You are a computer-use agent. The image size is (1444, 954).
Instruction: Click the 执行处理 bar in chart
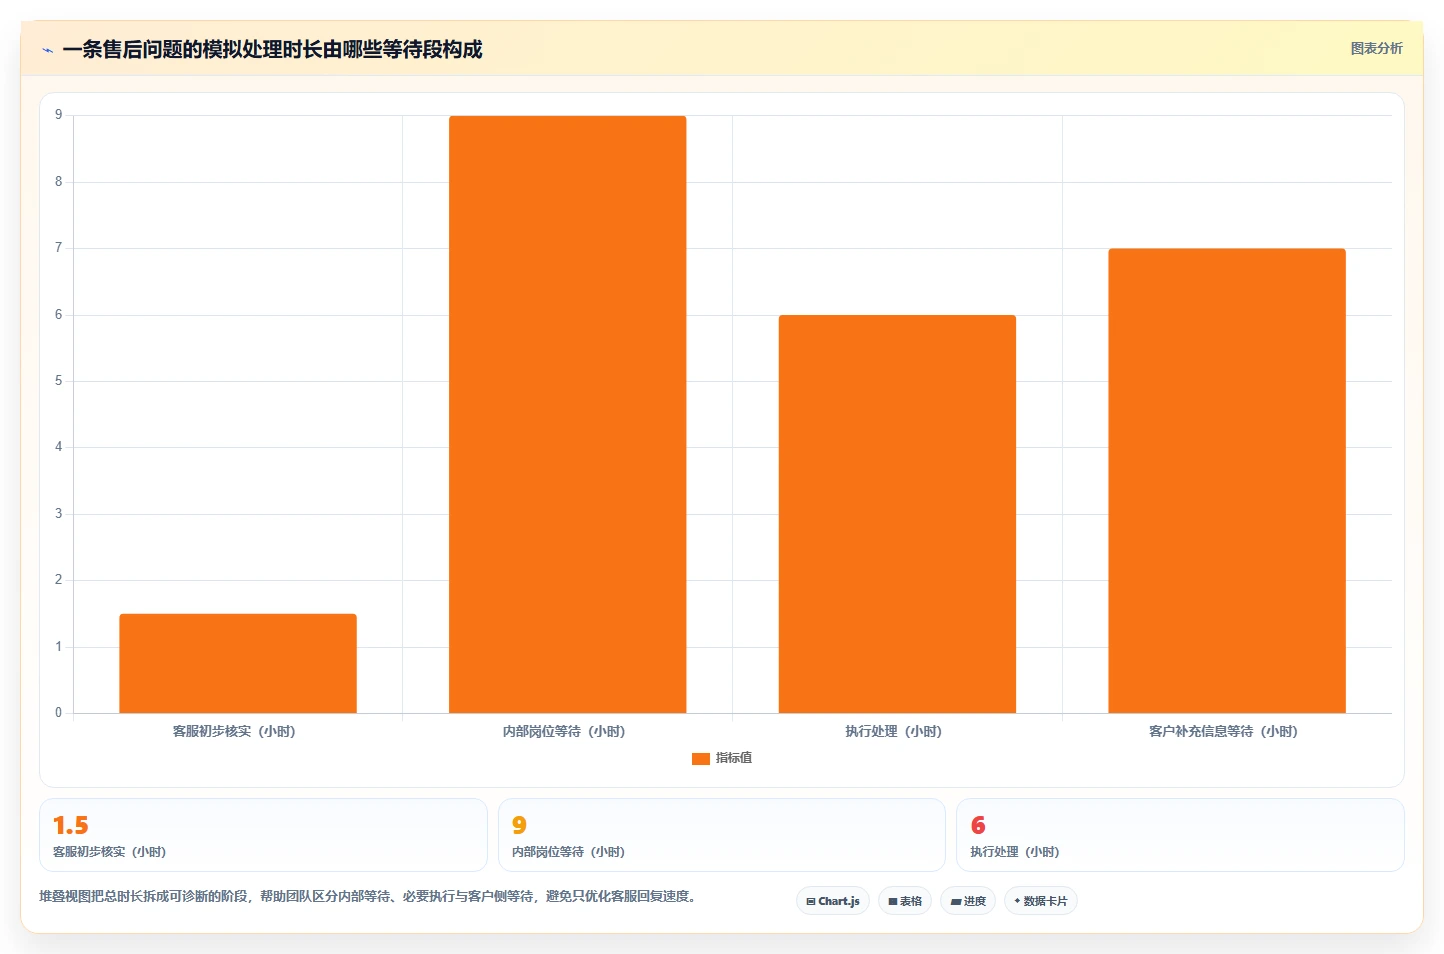[x=897, y=514]
